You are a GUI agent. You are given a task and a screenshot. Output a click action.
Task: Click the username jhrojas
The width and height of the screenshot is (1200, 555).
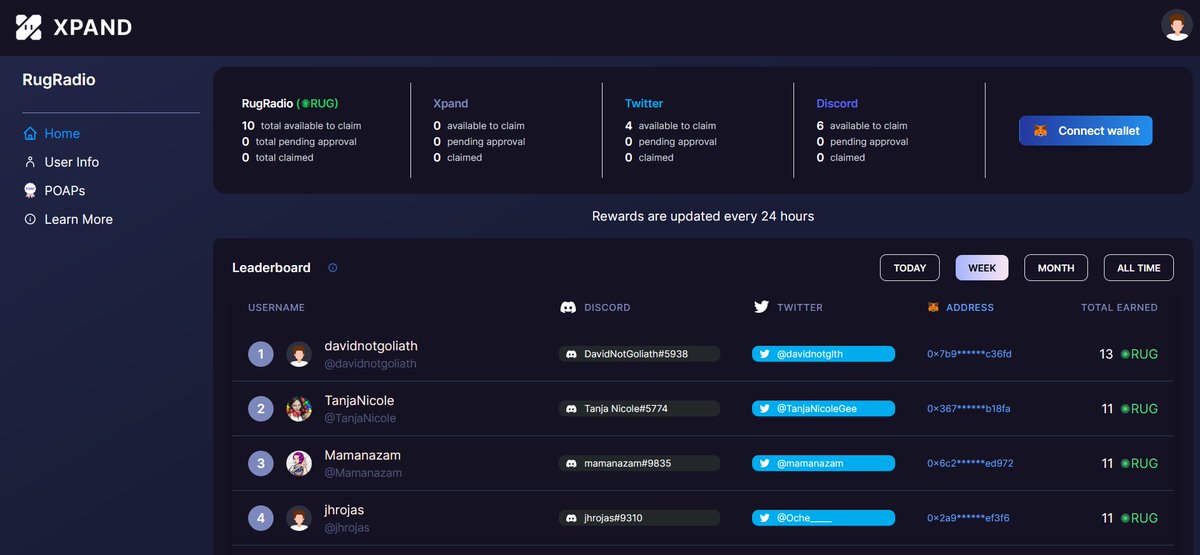pos(344,510)
